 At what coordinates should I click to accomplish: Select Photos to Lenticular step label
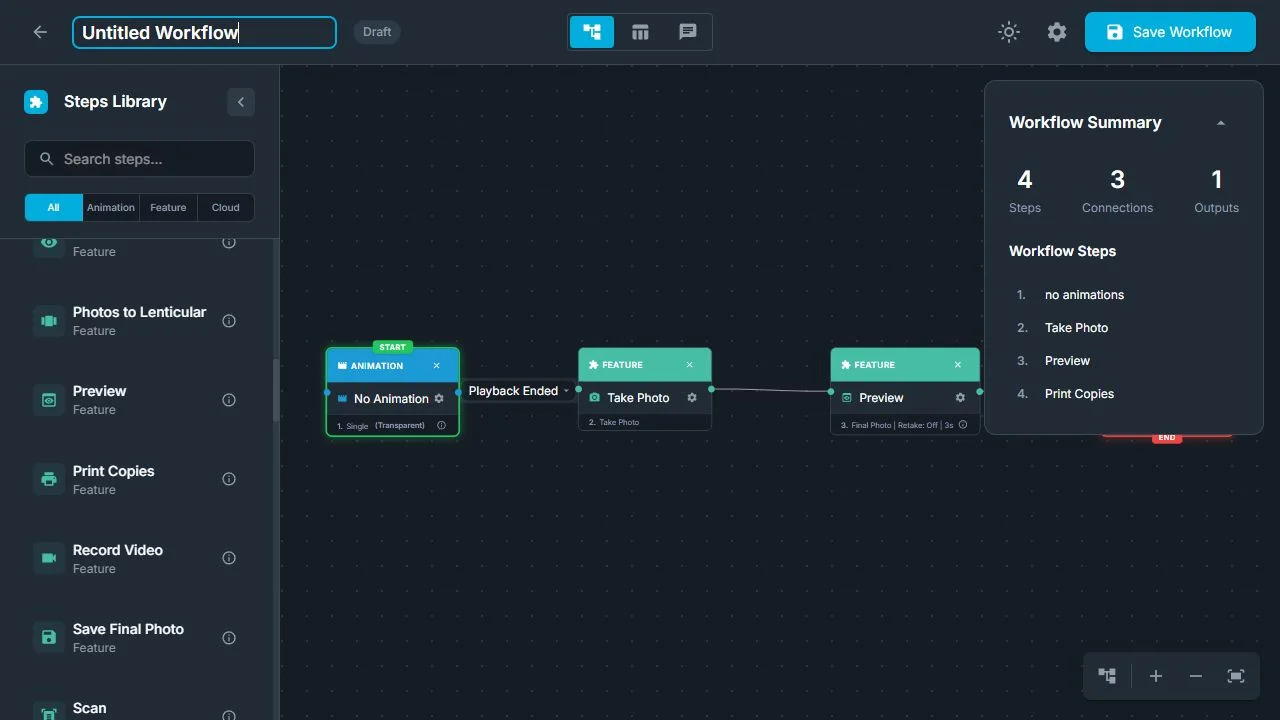tap(139, 312)
